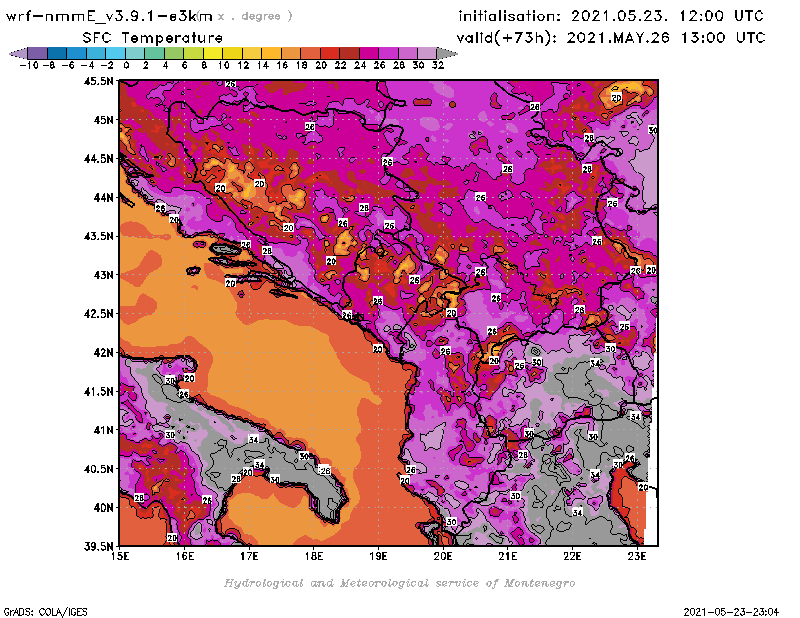Click the '39.5N' latitude label
Screen dimensions: 800x618
tap(98, 546)
